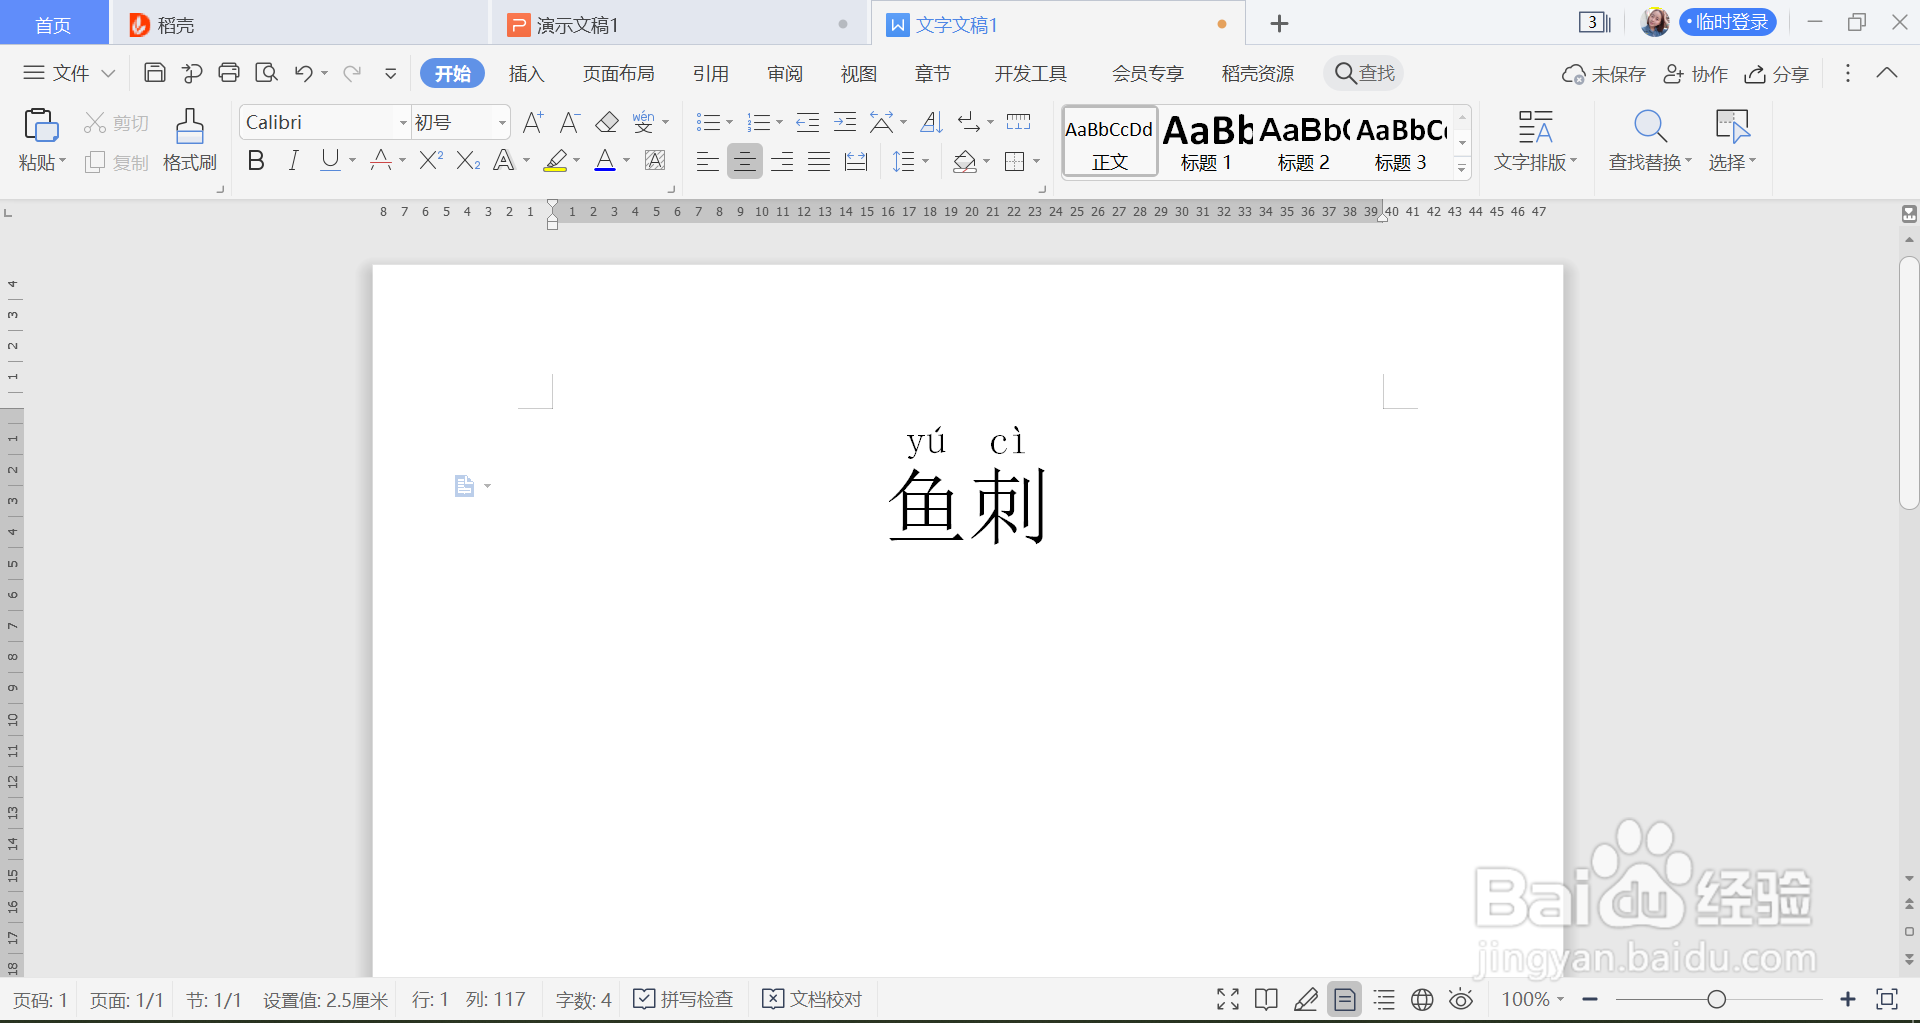Viewport: 1920px width, 1023px height.
Task: Click the spell check (拼写检查) status item
Action: [684, 999]
